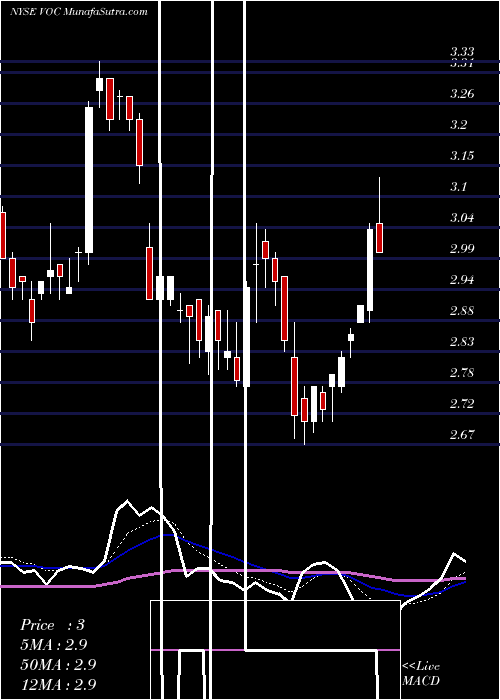Select the 2.88 price level label
Viewport: 500px width, 700px height.
(x=462, y=311)
